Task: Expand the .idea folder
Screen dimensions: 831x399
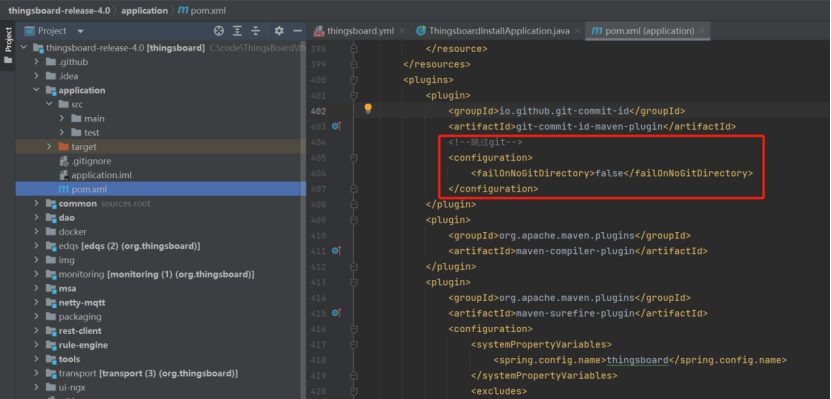Action: point(36,76)
